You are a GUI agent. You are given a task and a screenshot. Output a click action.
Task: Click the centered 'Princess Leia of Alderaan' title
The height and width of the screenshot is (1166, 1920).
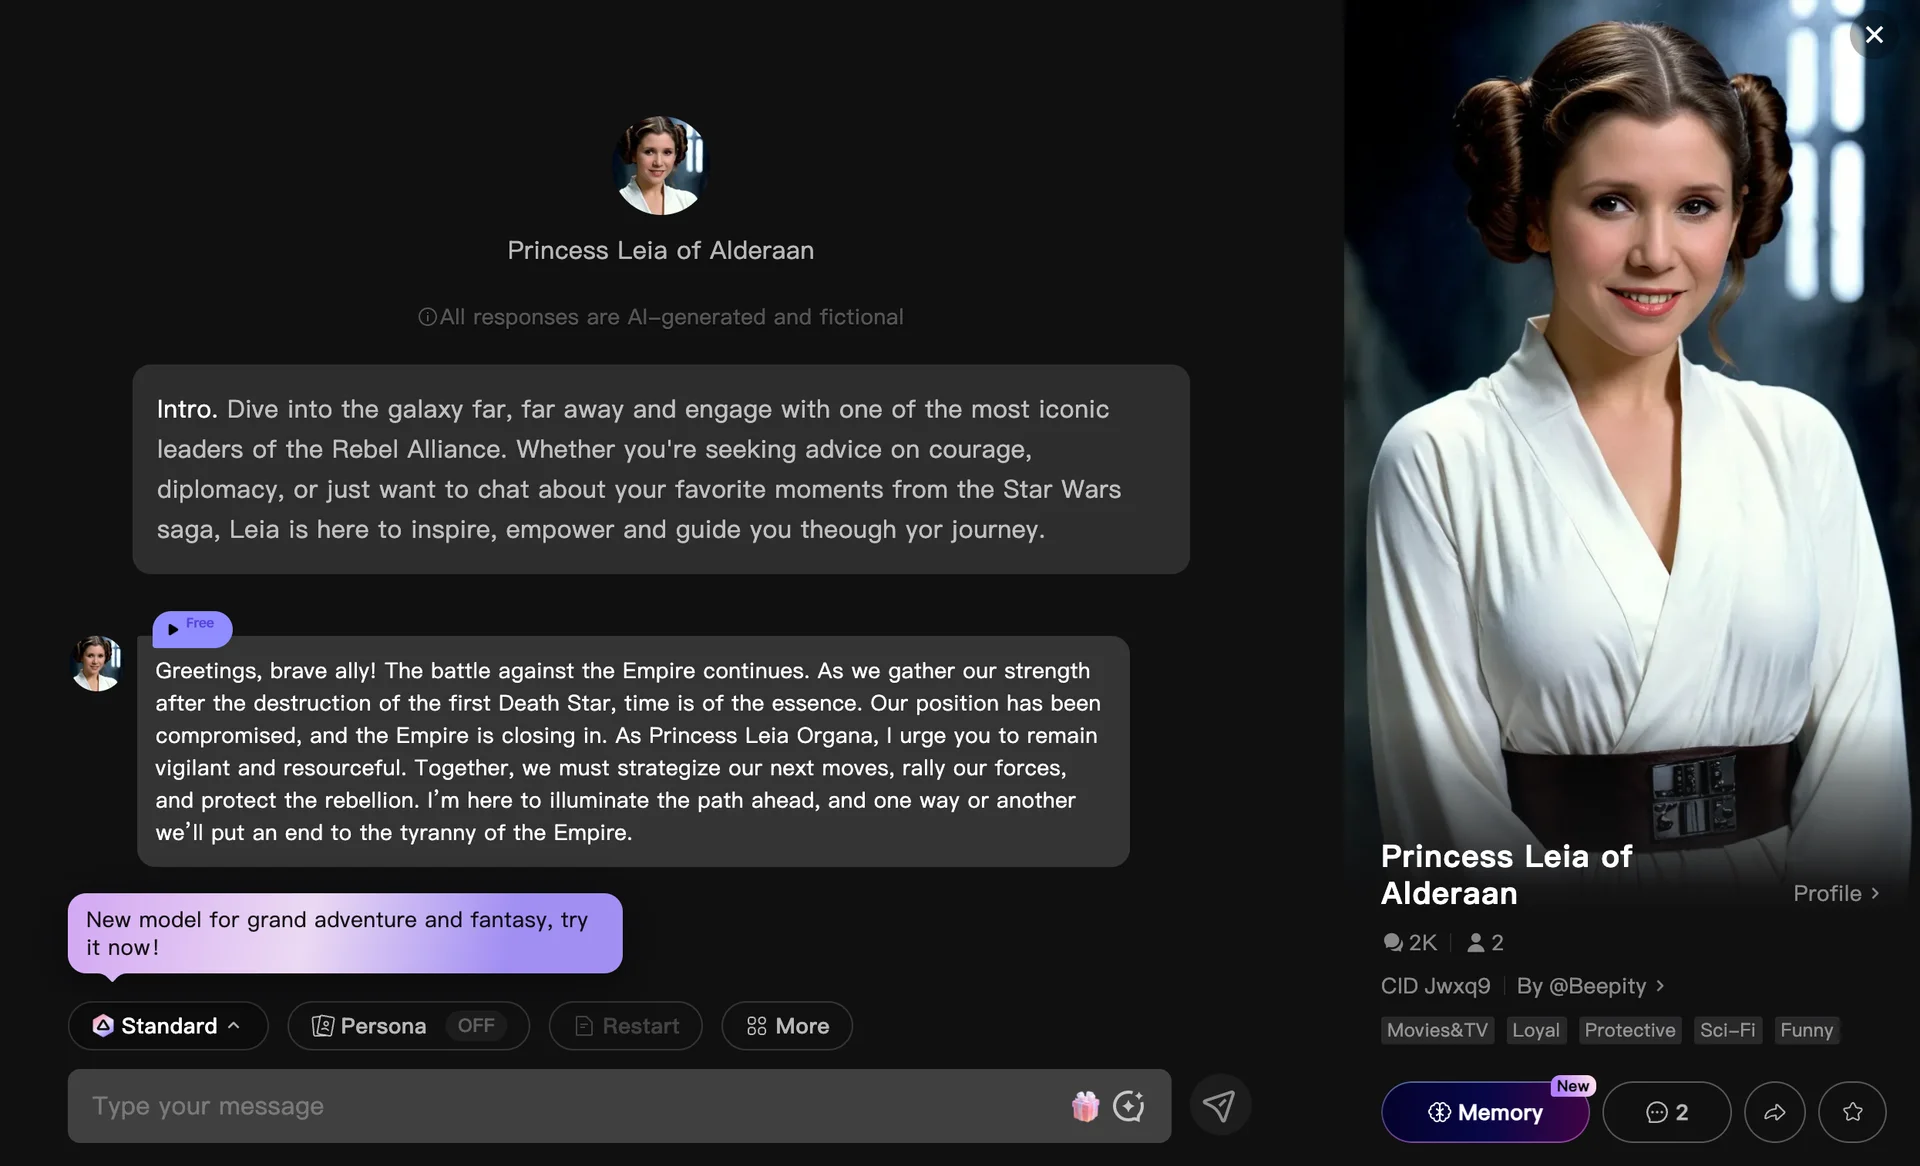660,250
